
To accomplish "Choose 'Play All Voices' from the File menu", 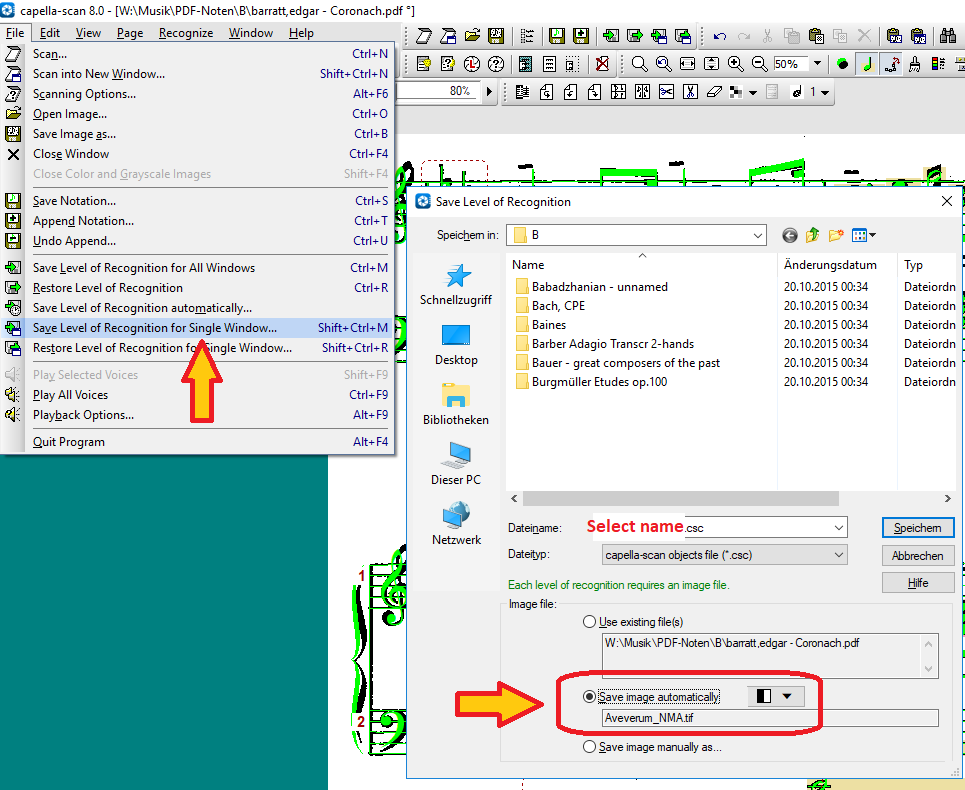I will coord(198,395).
